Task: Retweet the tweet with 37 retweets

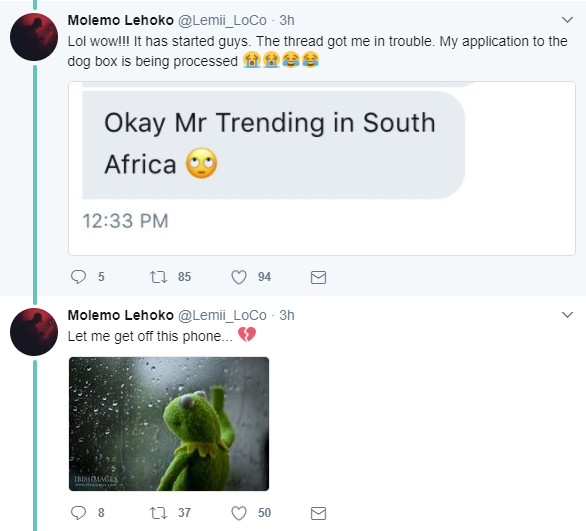Action: (x=158, y=513)
